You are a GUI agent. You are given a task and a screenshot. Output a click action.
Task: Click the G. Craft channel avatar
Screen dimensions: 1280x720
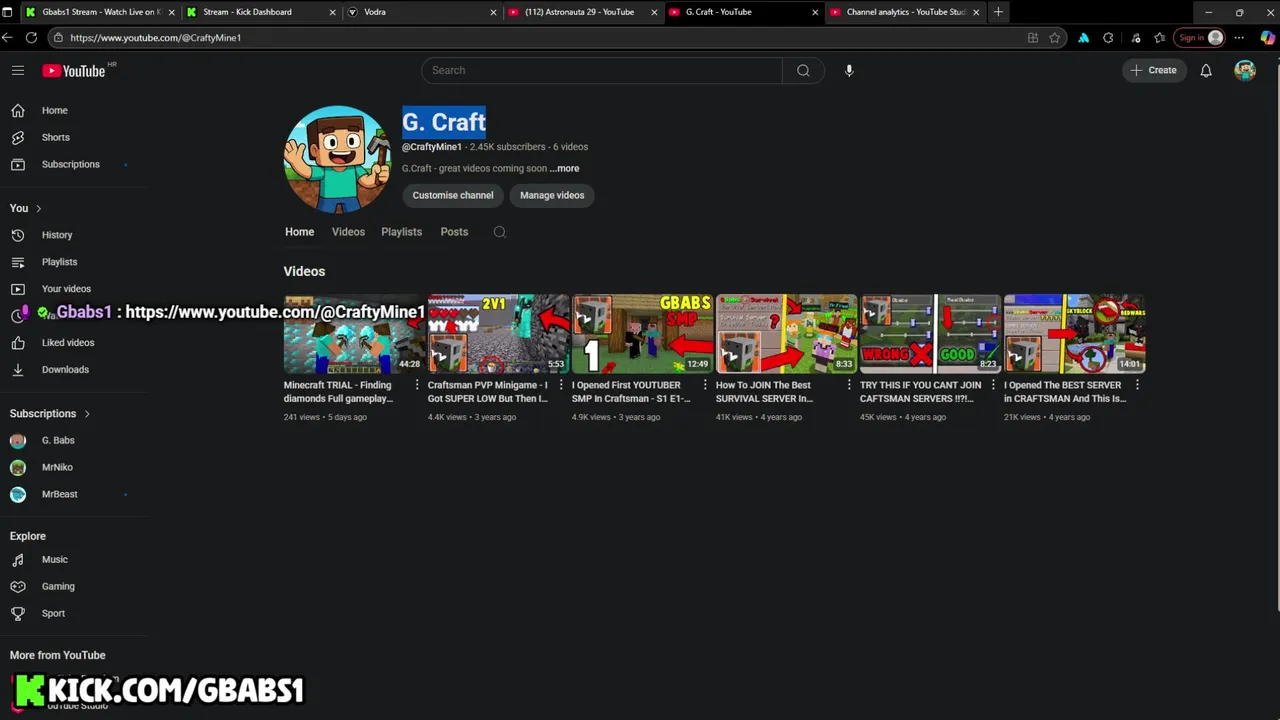(337, 159)
